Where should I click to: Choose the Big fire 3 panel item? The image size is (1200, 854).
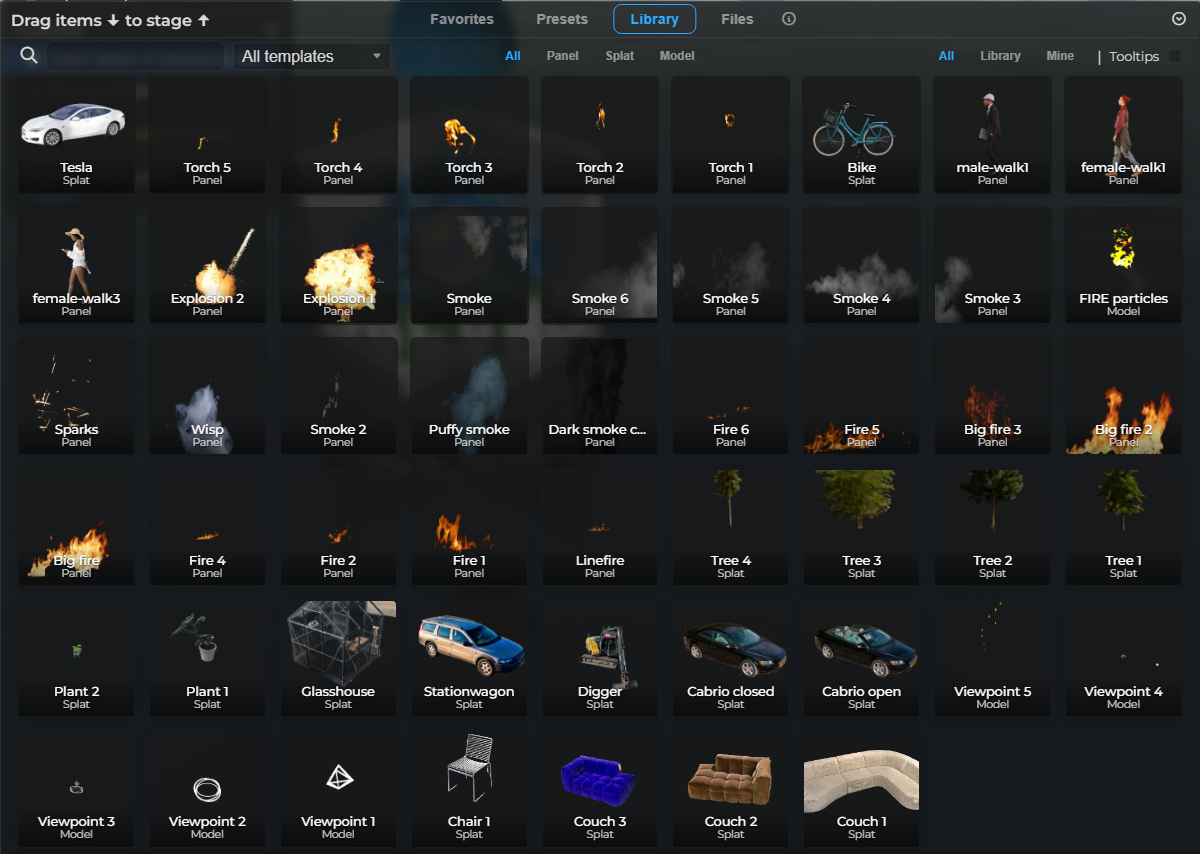993,396
